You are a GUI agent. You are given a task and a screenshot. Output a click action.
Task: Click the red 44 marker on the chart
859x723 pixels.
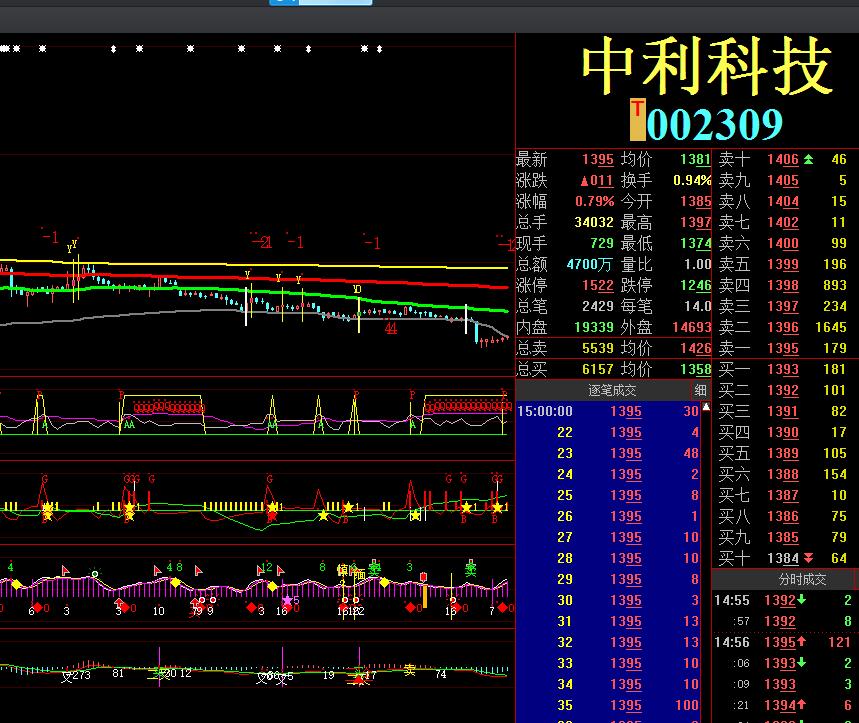click(391, 328)
